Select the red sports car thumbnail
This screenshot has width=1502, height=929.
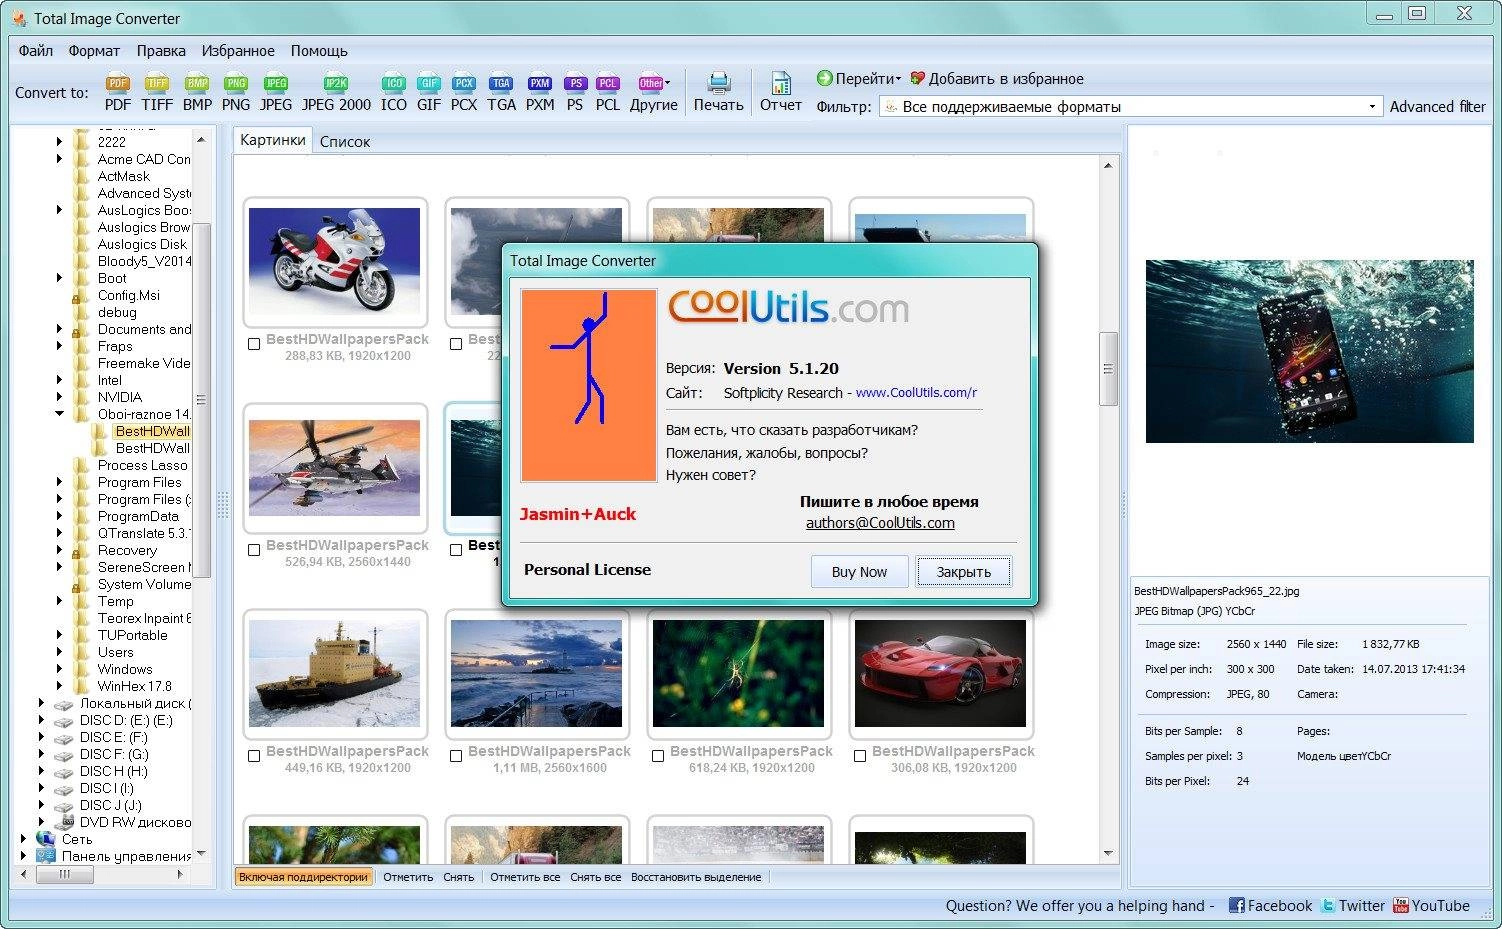940,673
